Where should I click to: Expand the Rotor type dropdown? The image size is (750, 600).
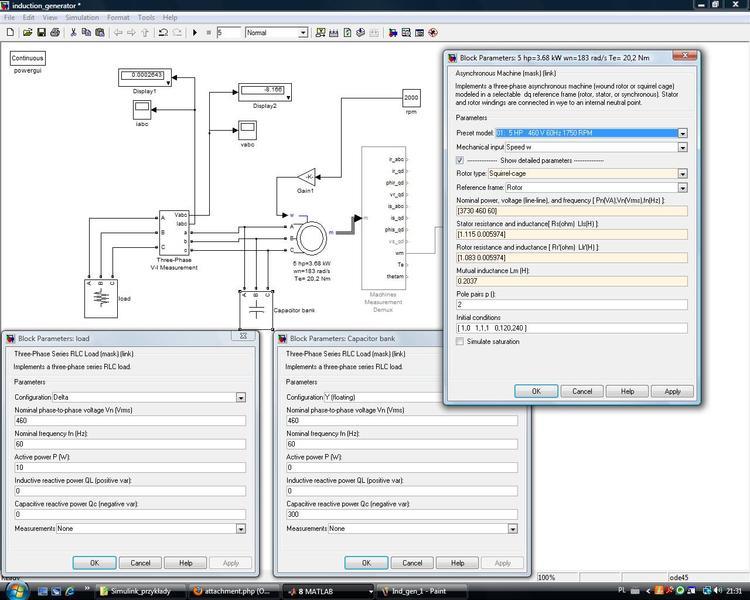pyautogui.click(x=683, y=174)
